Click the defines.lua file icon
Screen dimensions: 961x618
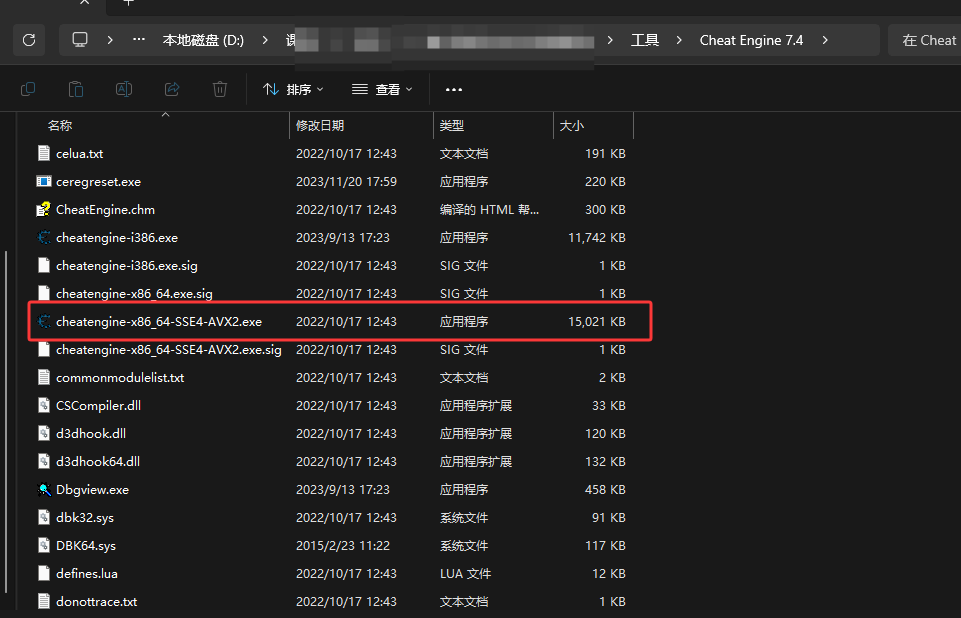coord(44,573)
